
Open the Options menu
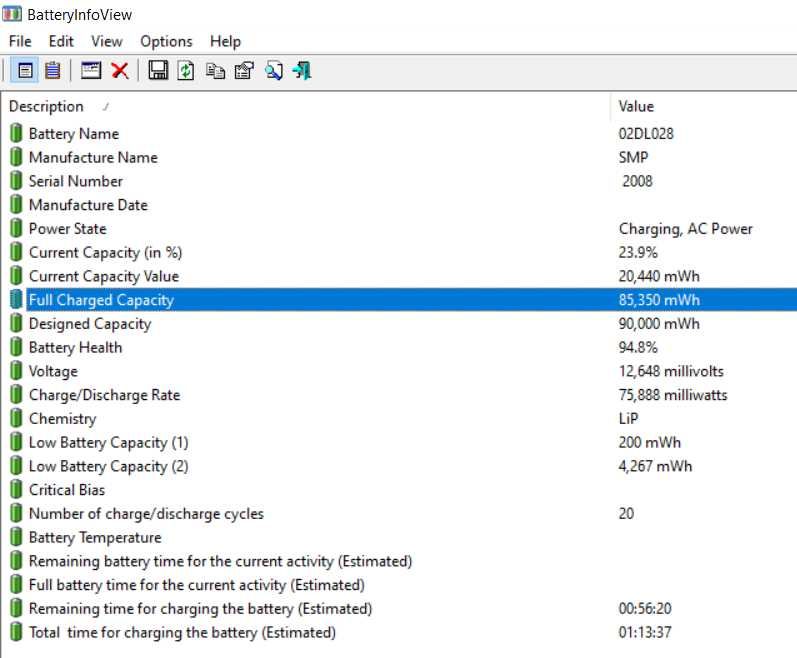(x=166, y=41)
